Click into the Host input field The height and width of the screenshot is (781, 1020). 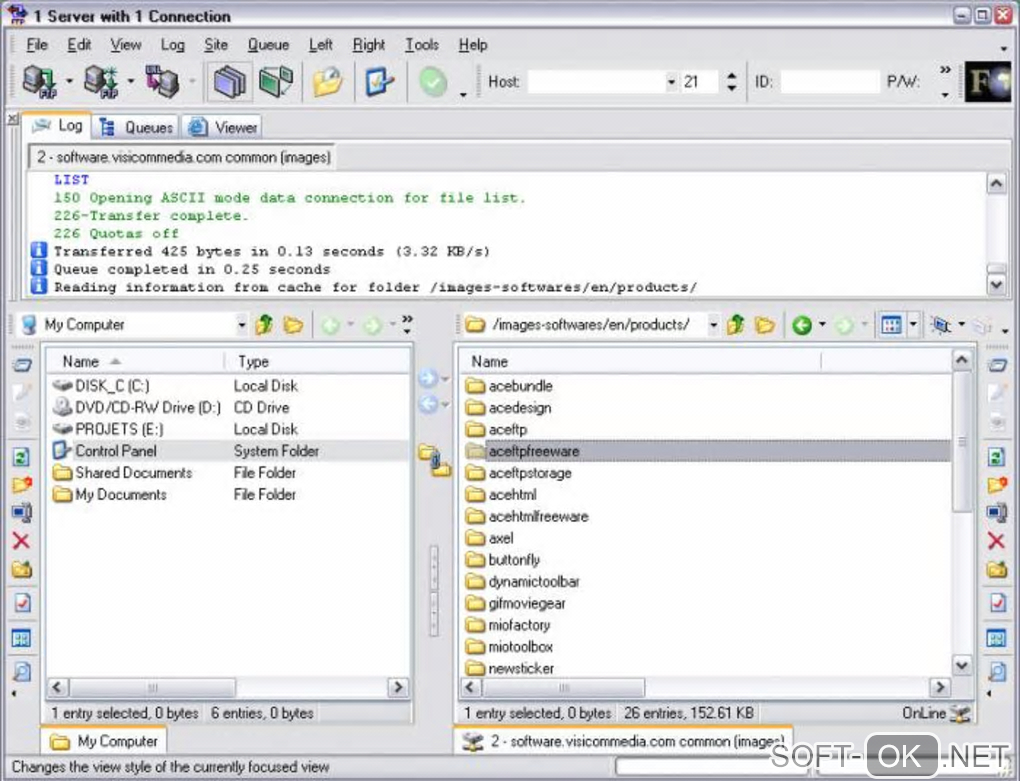[595, 82]
